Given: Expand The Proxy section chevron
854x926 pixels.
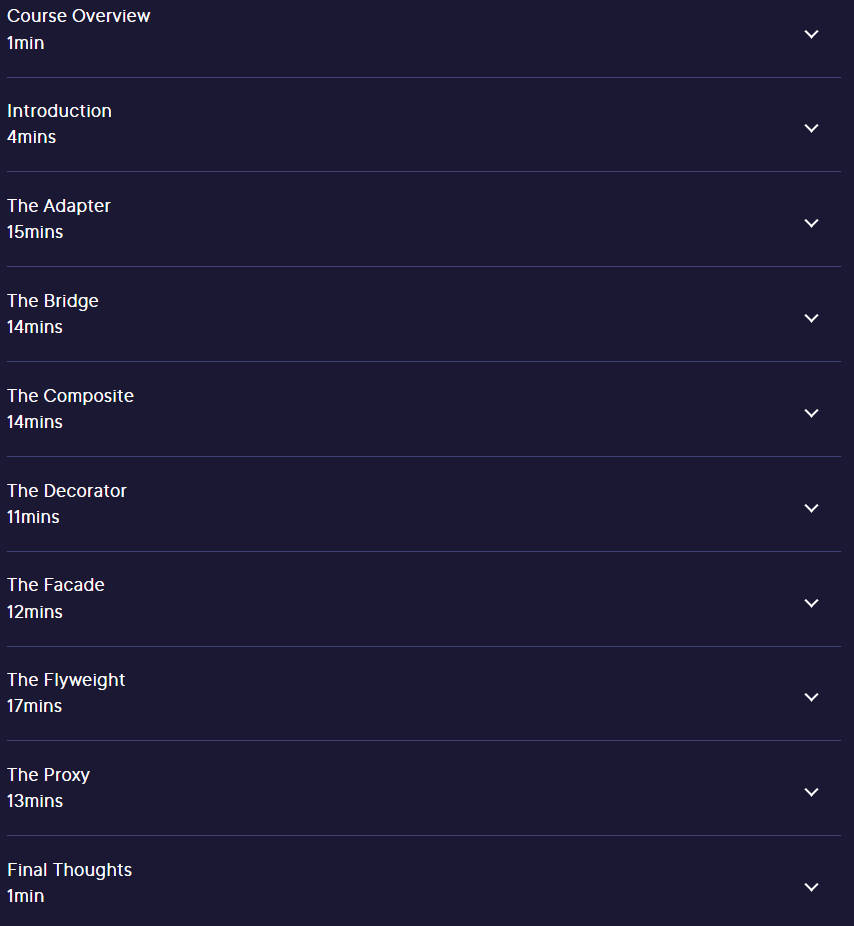Looking at the screenshot, I should [811, 793].
